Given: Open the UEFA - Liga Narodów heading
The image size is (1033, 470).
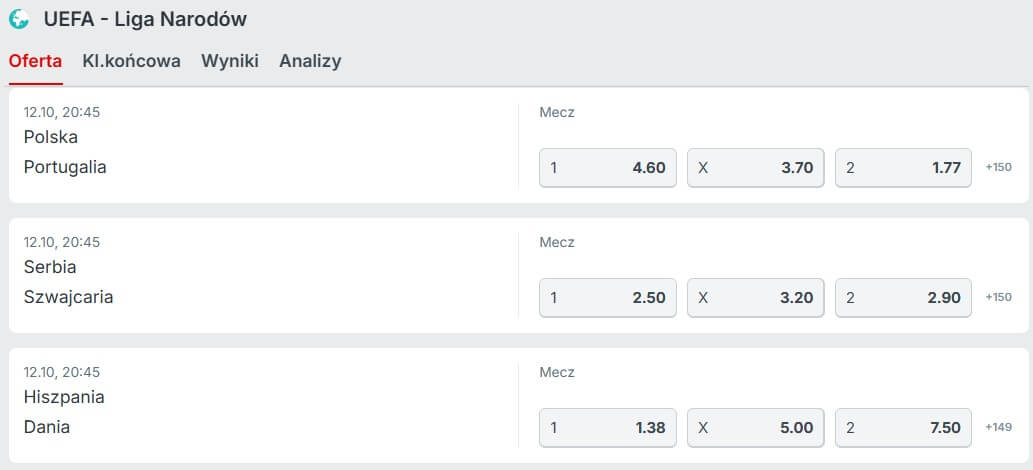Looking at the screenshot, I should click(145, 19).
